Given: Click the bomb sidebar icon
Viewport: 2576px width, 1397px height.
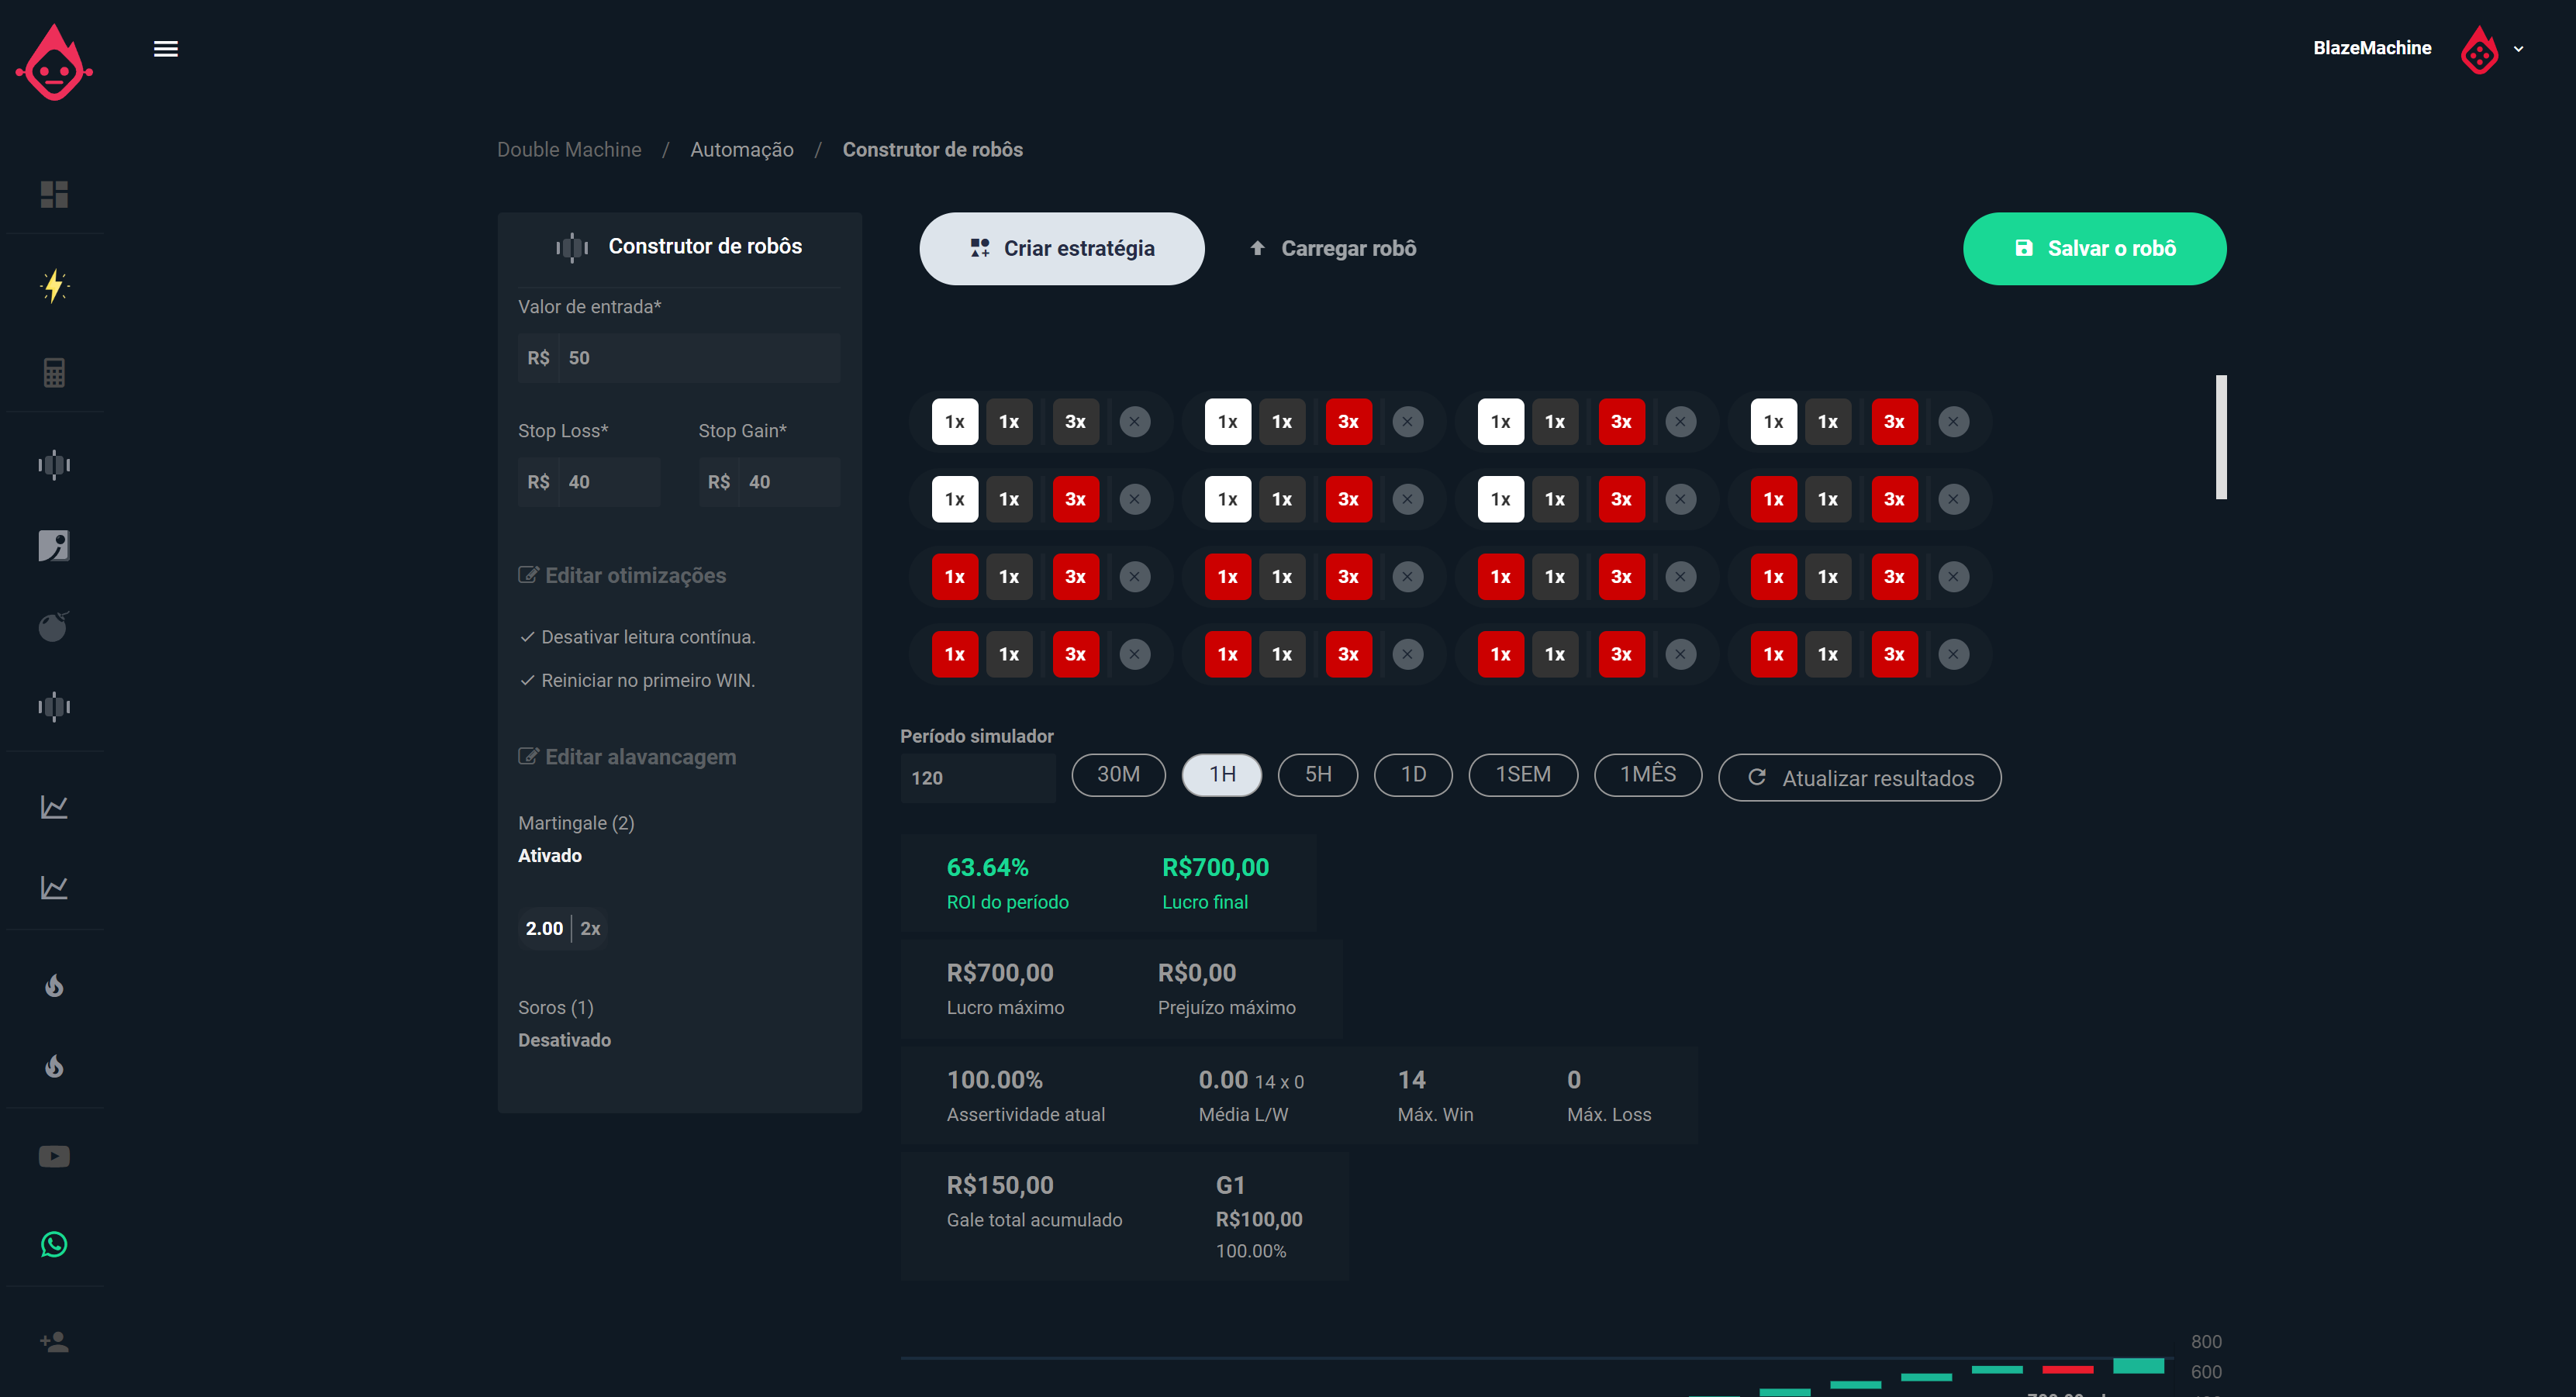Looking at the screenshot, I should [54, 627].
